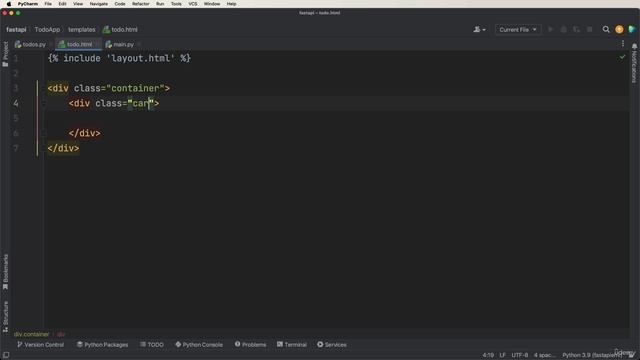
Task: Open the Version Control tool window
Action: (x=40, y=344)
